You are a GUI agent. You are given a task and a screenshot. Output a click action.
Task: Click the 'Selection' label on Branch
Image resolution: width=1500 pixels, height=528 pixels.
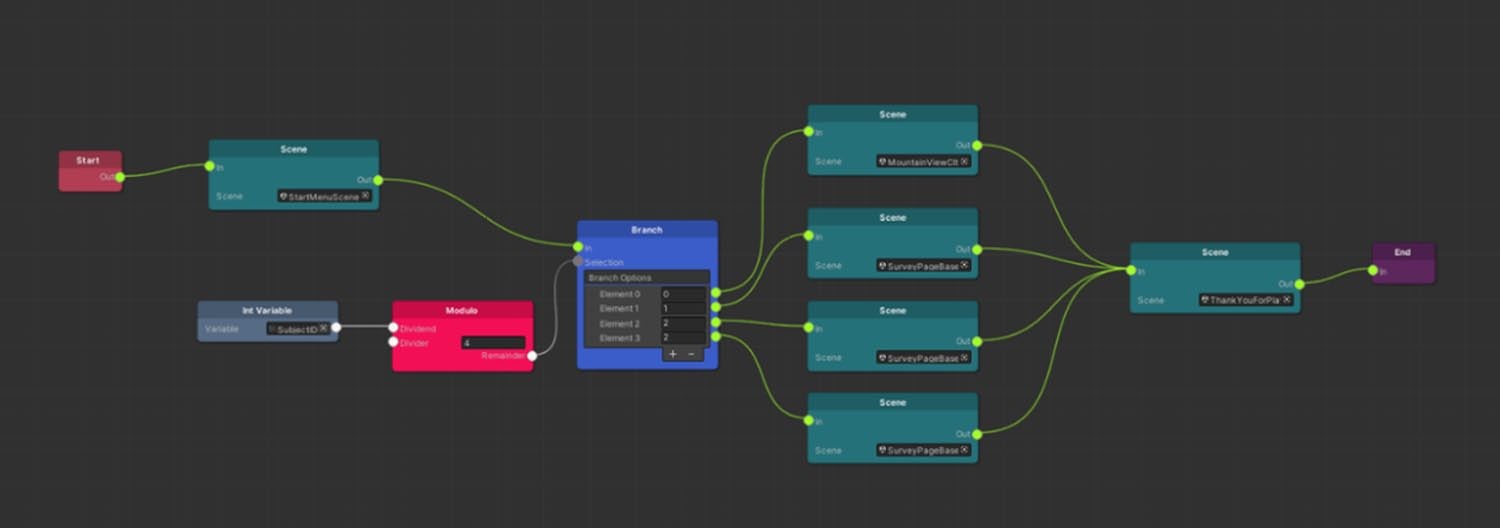click(604, 262)
